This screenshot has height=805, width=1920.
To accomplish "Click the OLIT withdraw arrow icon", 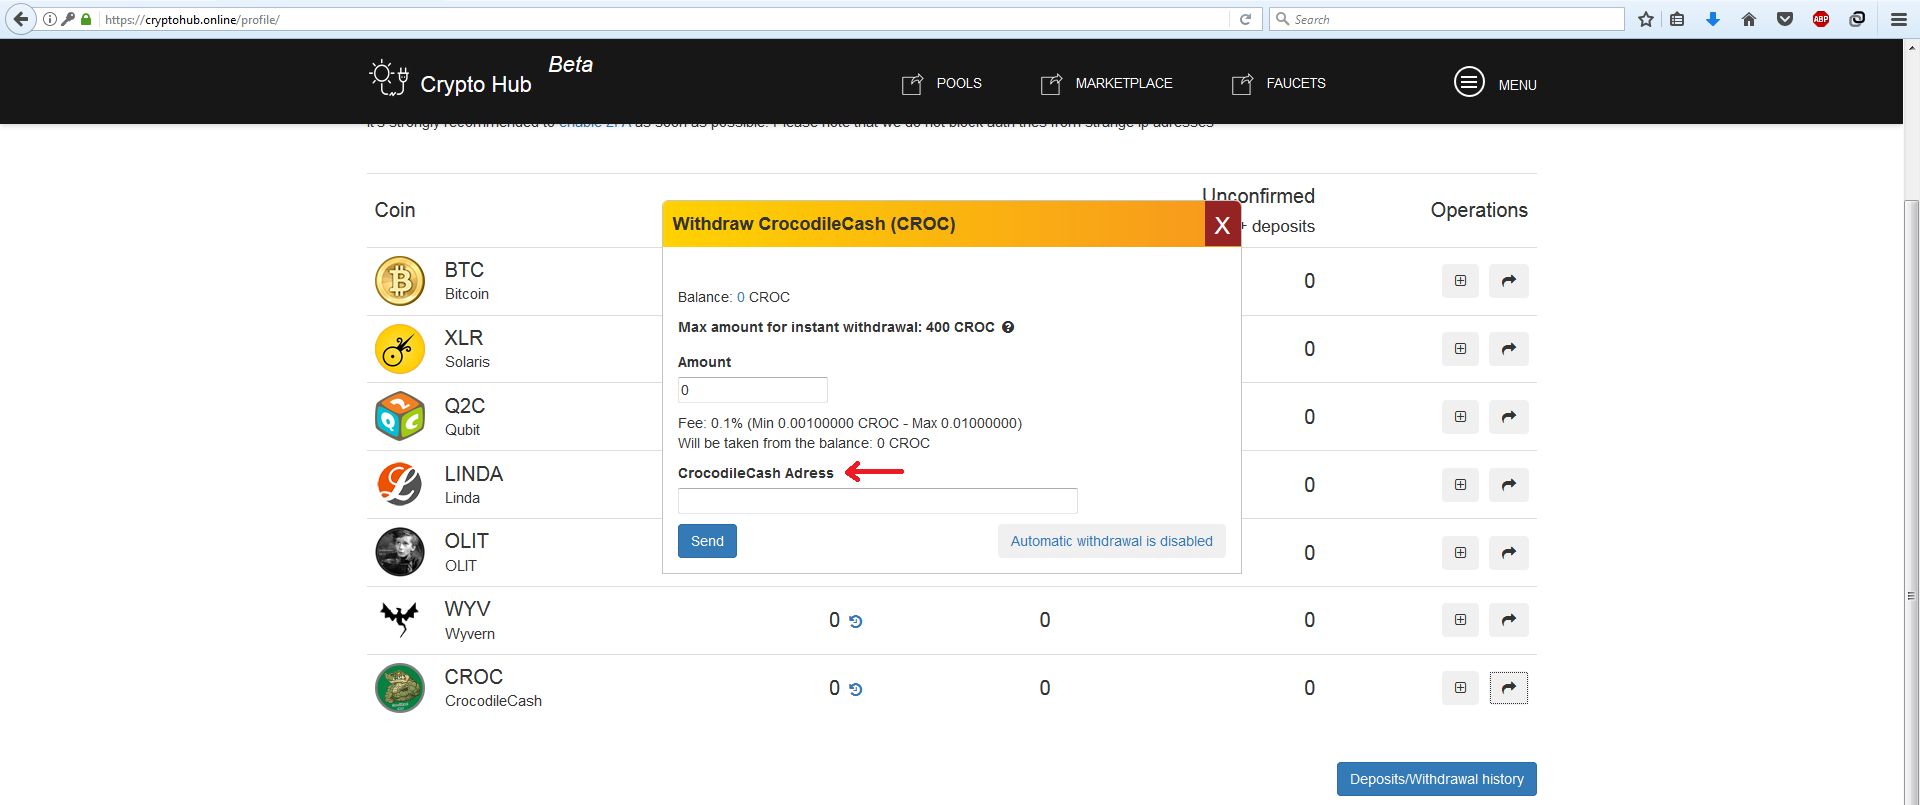I will (x=1509, y=553).
